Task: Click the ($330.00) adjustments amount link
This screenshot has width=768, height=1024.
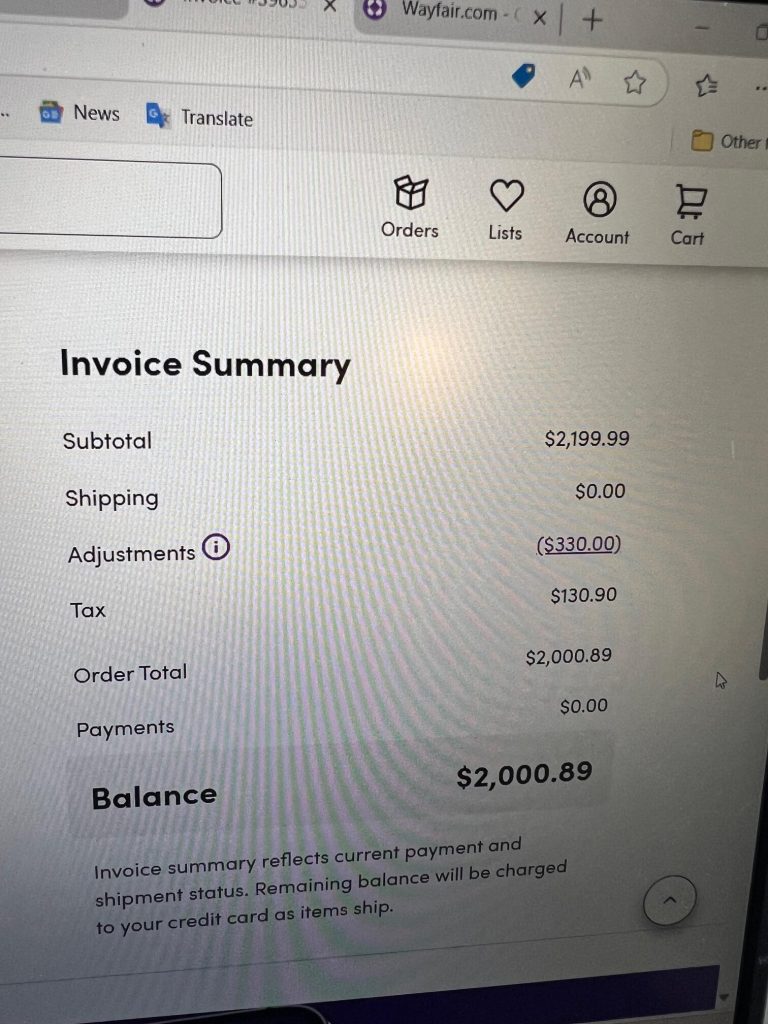Action: 579,544
